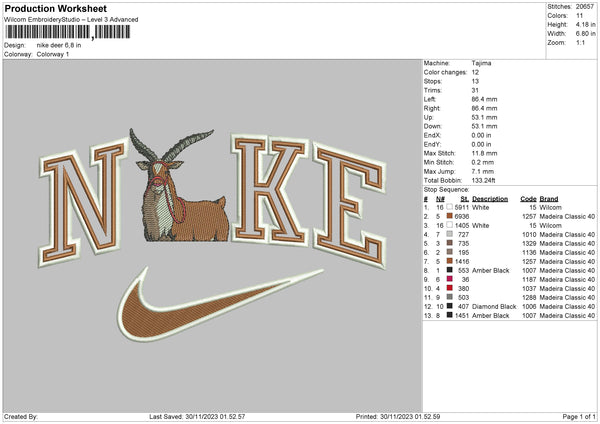Screen dimensions: 600x424
Task: Click the gray swatch beside 503 stitches
Action: 449,297
